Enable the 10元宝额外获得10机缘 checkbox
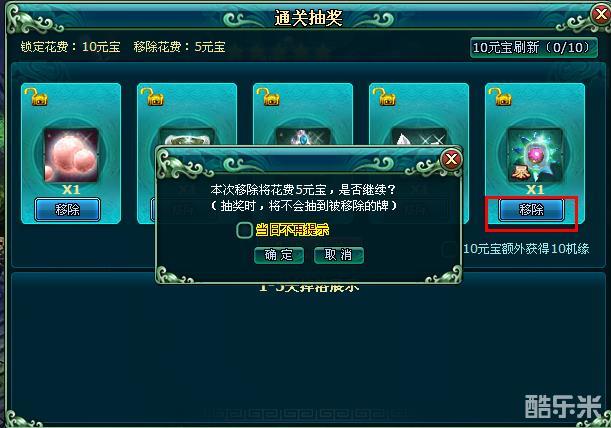611x428 pixels. coord(450,249)
